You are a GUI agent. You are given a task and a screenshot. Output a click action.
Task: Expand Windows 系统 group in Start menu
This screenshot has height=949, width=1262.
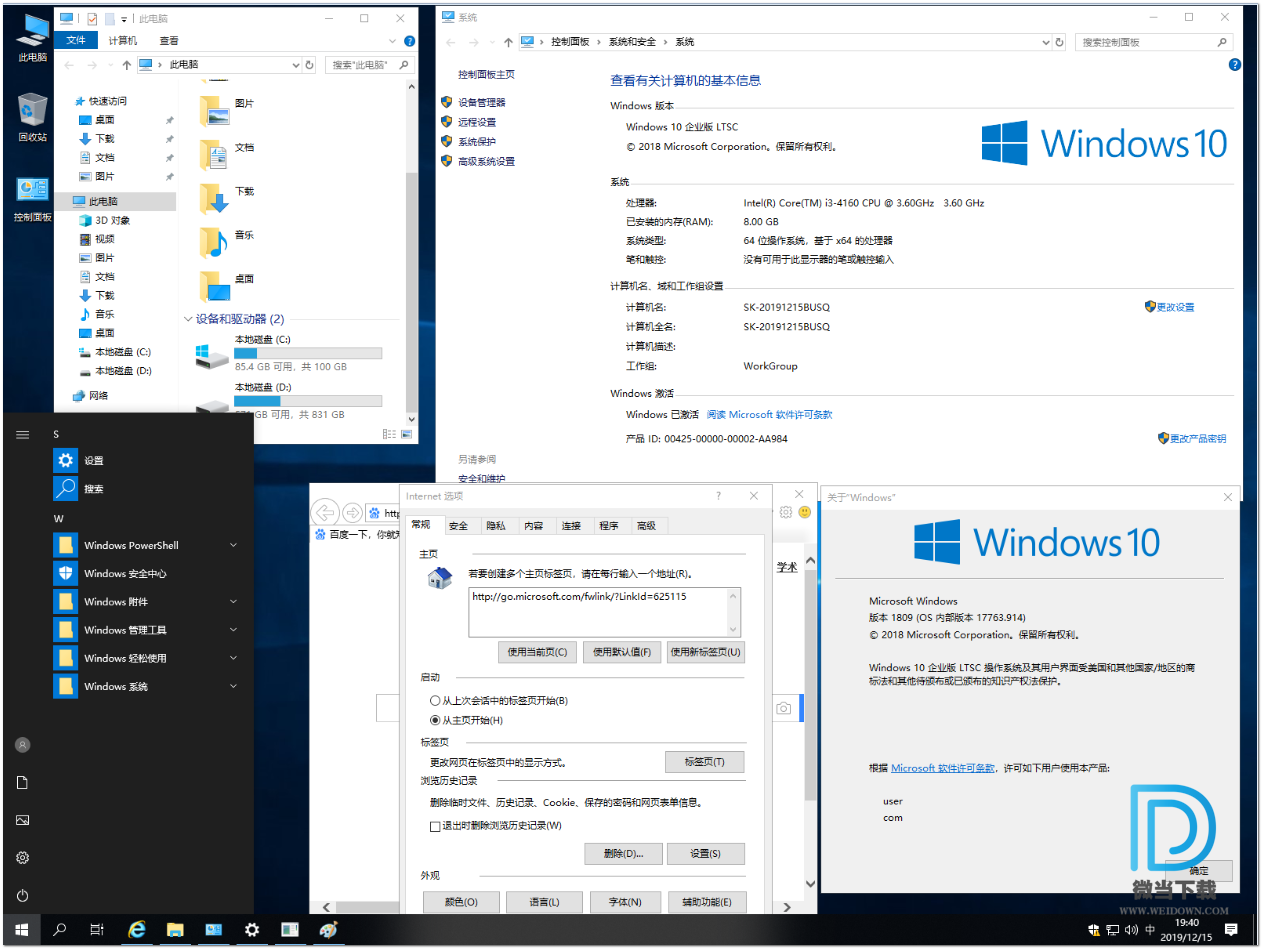pyautogui.click(x=233, y=686)
